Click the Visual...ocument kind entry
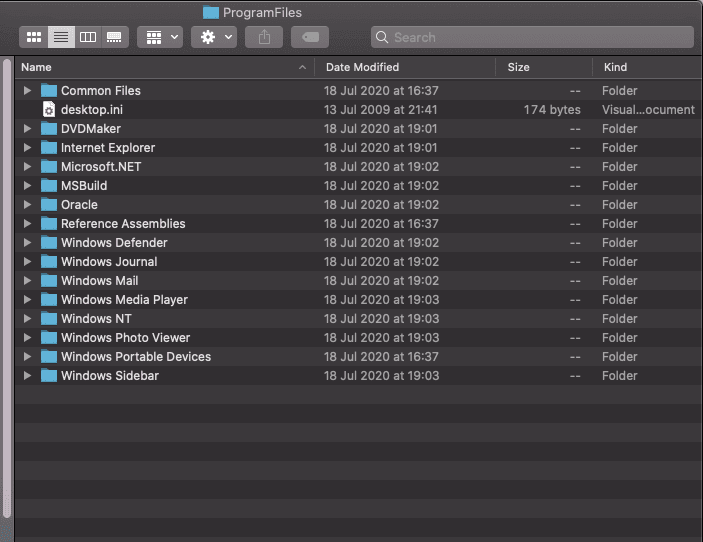The image size is (703, 542). click(648, 110)
